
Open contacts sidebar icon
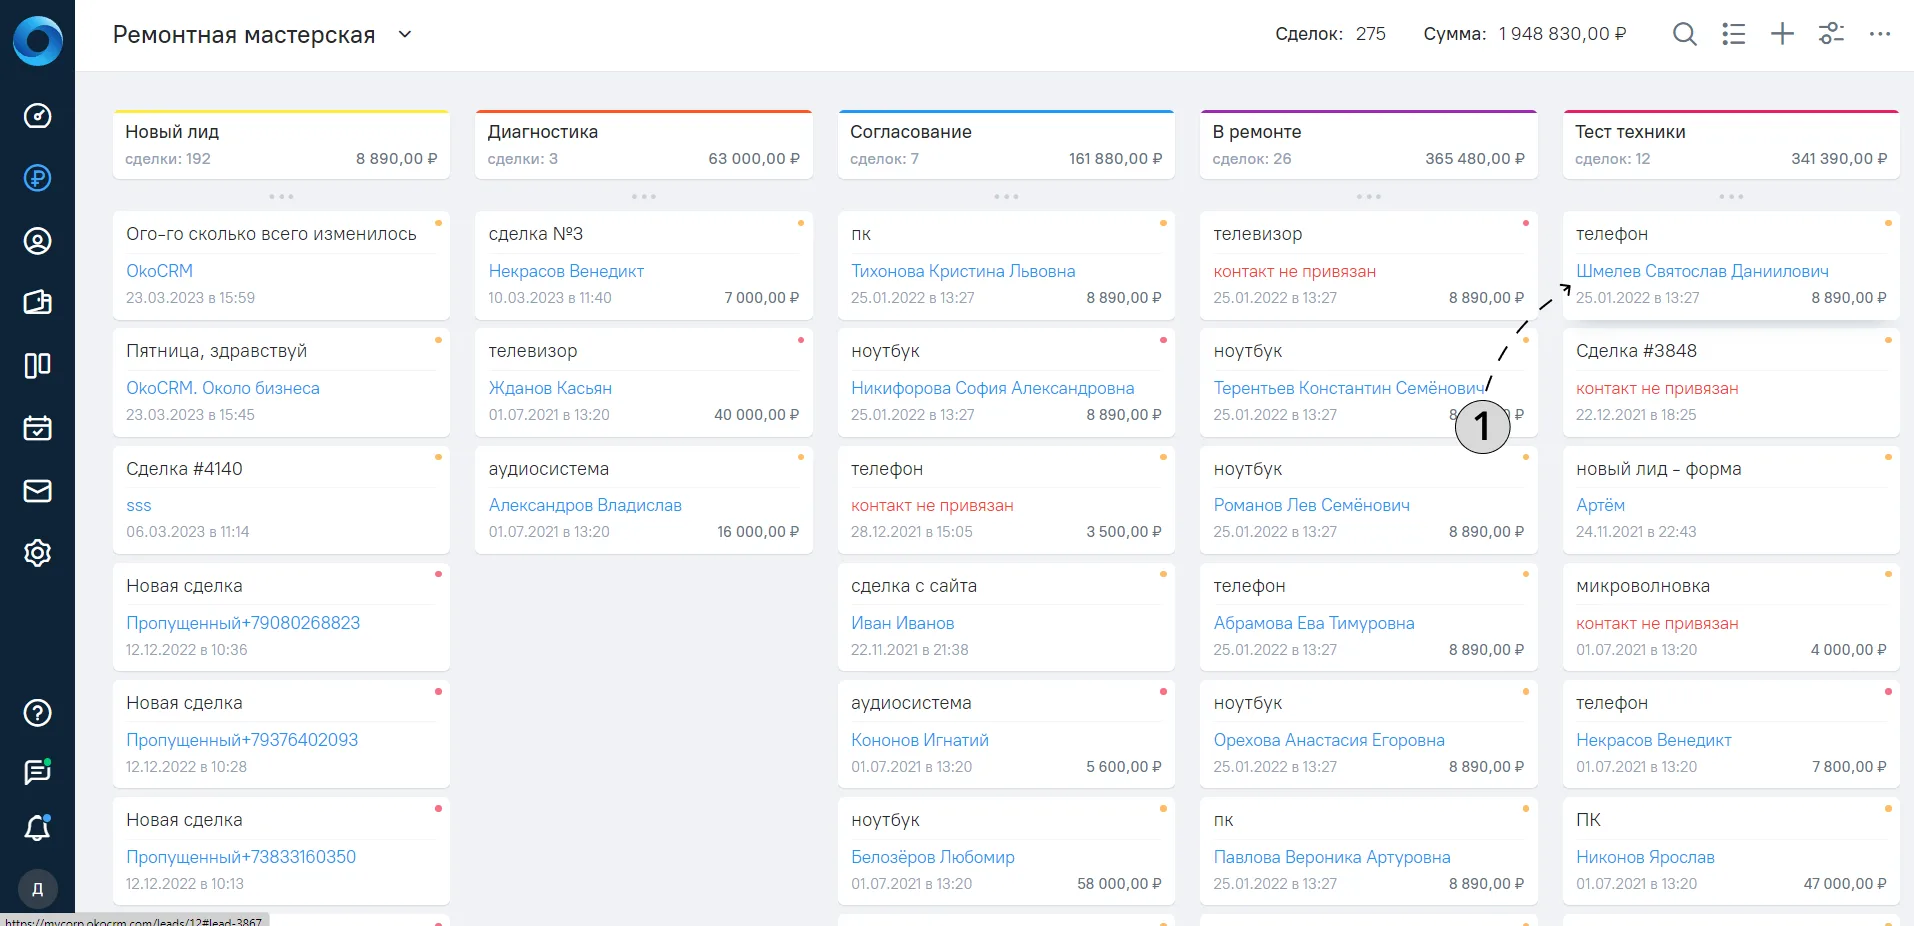click(x=37, y=241)
